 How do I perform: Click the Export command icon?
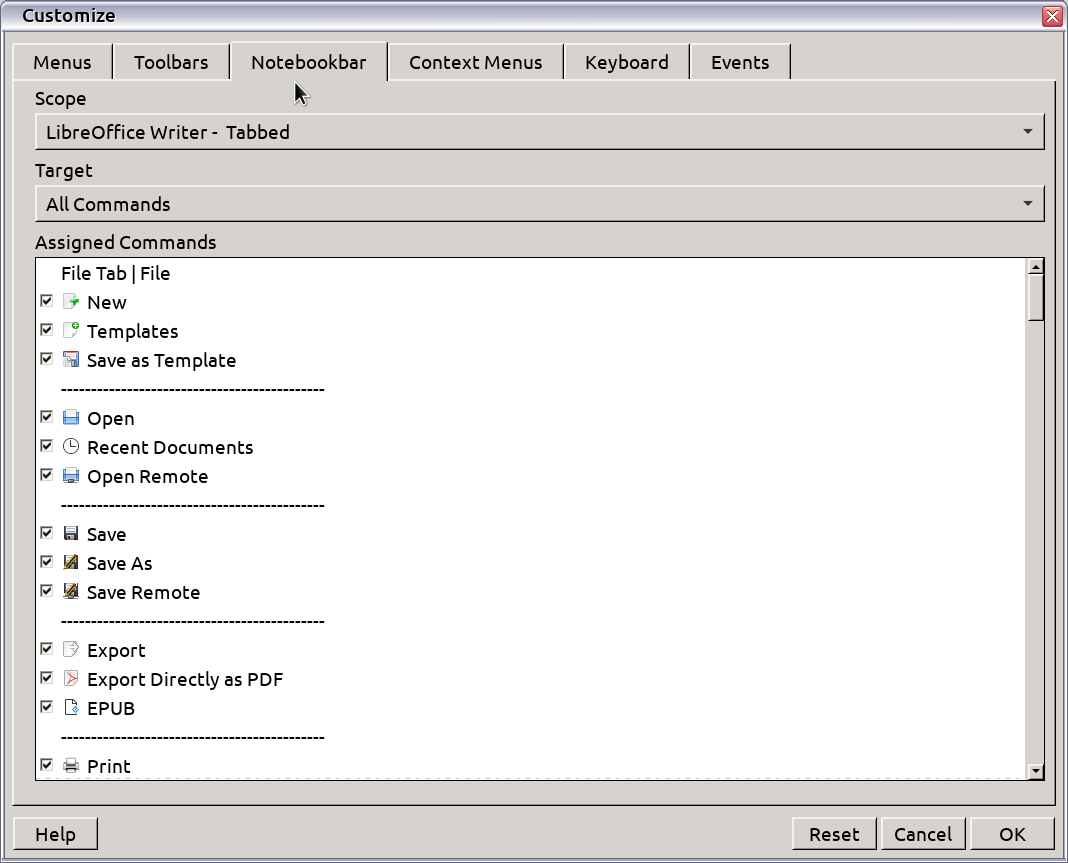[71, 649]
